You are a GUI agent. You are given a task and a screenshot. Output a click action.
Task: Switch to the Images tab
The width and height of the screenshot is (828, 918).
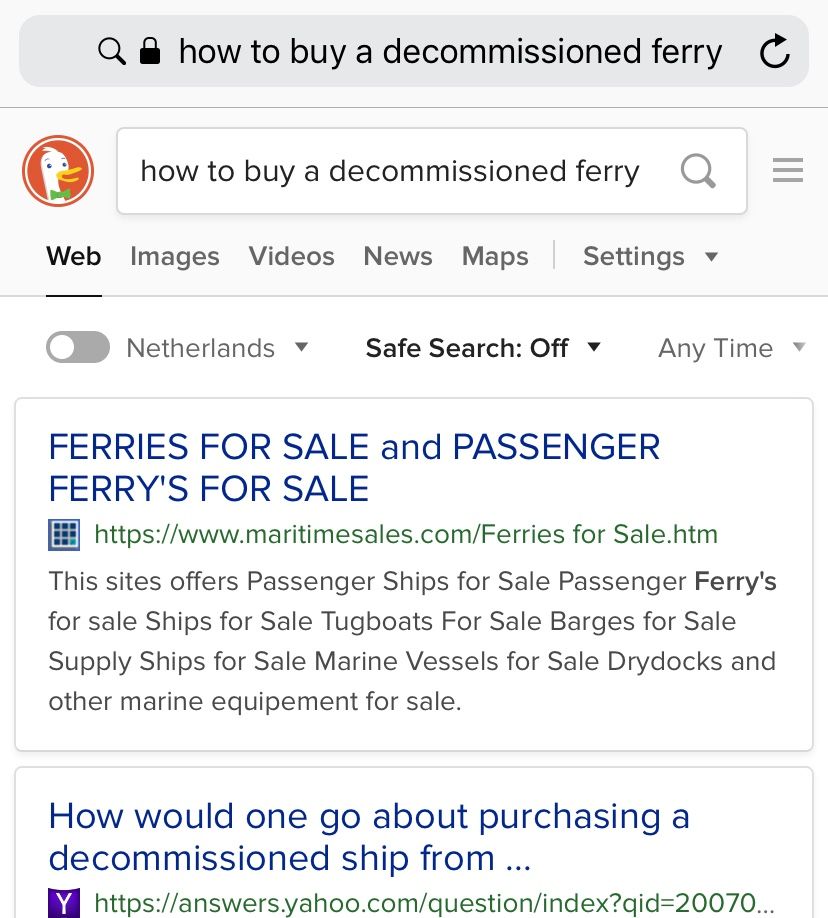(175, 257)
